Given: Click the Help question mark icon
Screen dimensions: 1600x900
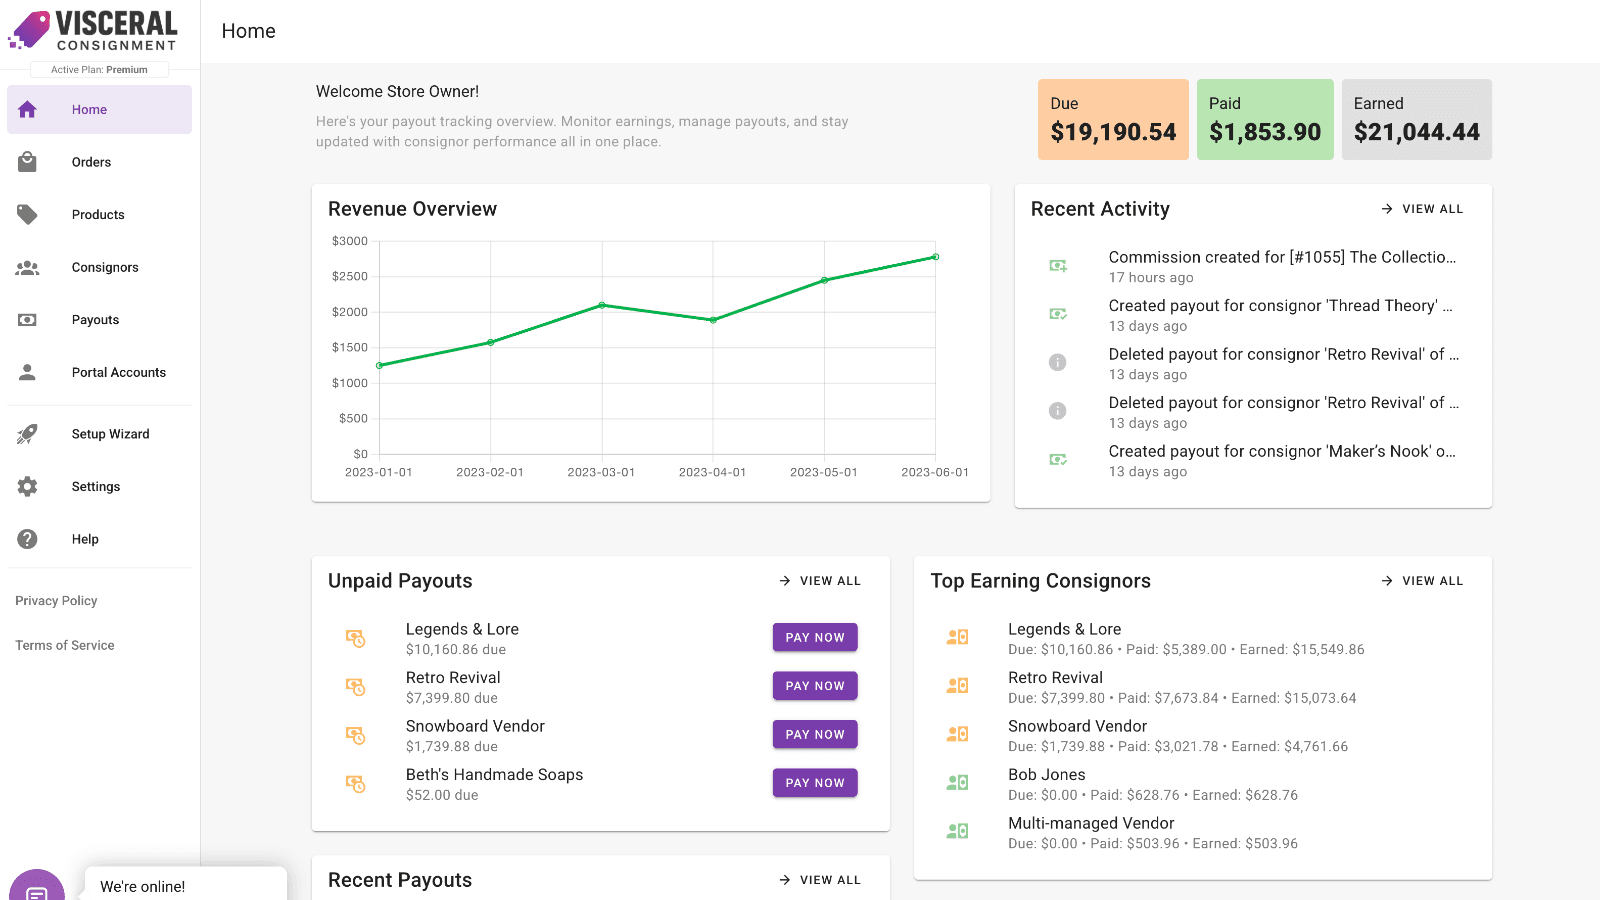Looking at the screenshot, I should pos(28,539).
